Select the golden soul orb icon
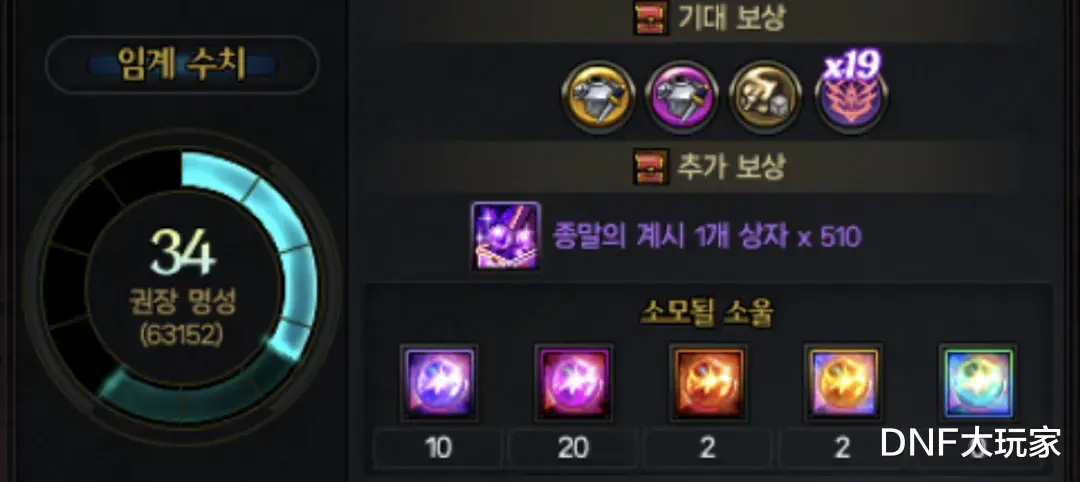 click(842, 383)
